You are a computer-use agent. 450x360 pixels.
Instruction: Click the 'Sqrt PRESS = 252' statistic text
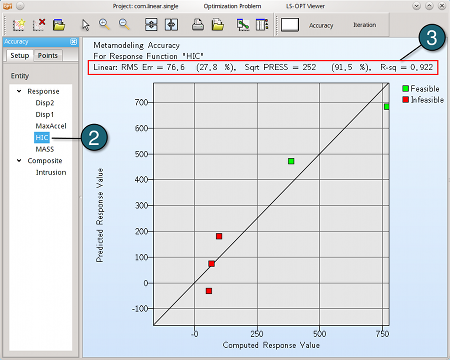pos(280,67)
